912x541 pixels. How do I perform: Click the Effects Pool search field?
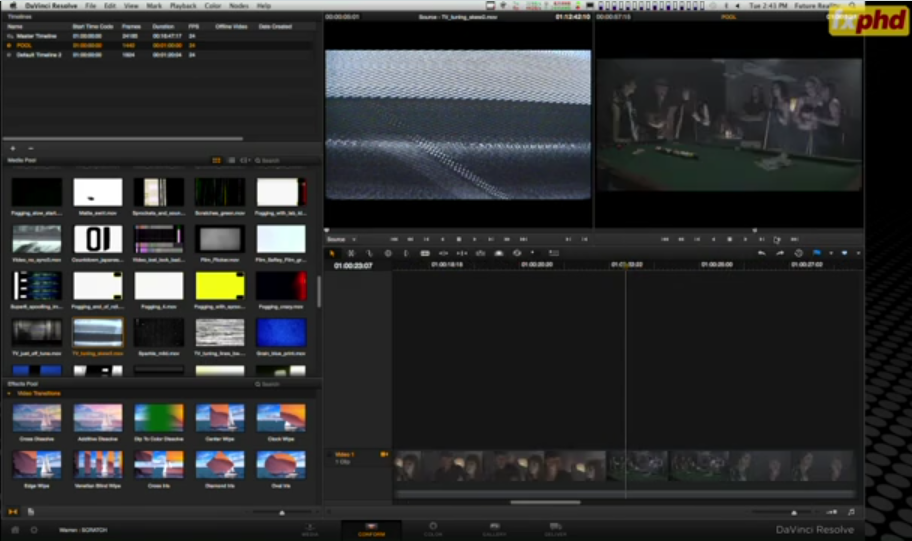click(x=285, y=384)
